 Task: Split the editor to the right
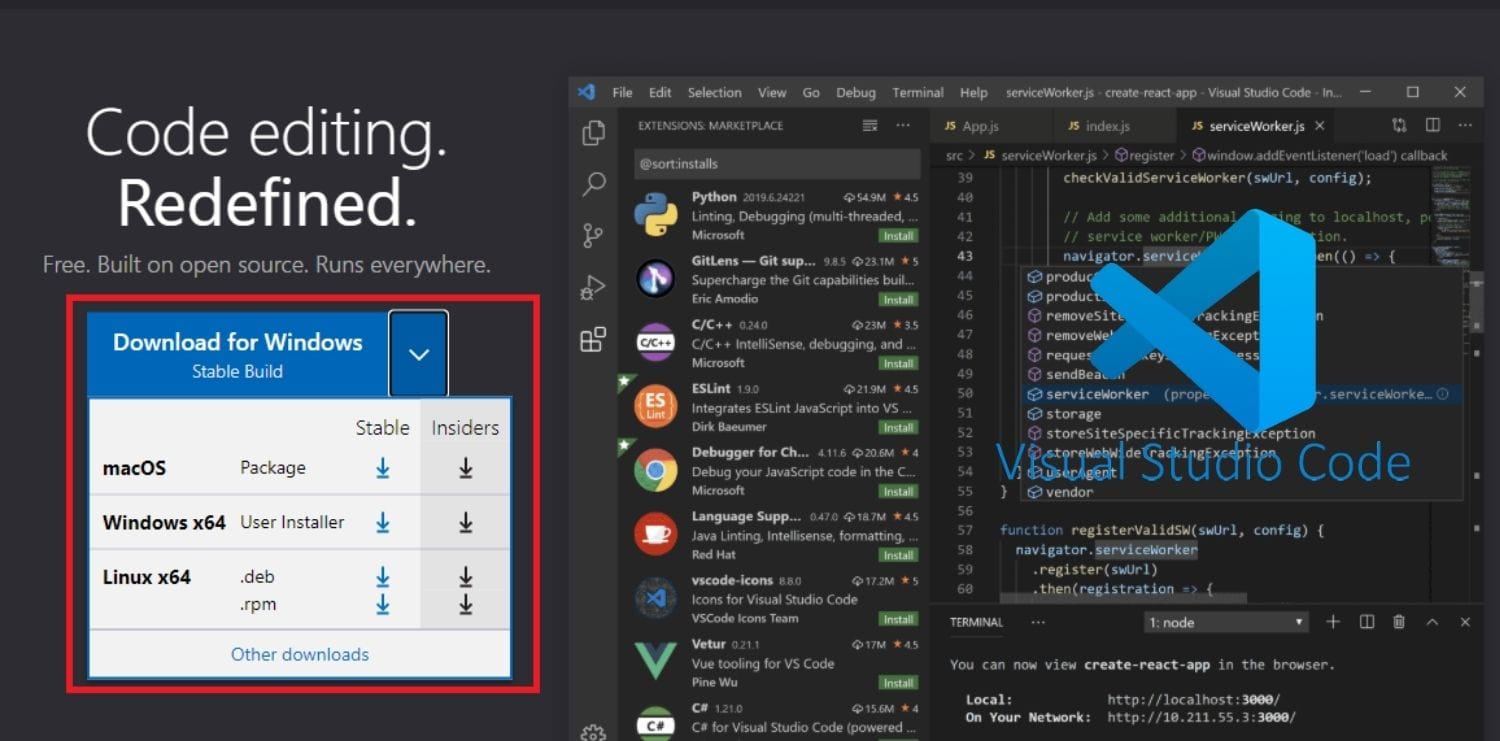pyautogui.click(x=1433, y=125)
